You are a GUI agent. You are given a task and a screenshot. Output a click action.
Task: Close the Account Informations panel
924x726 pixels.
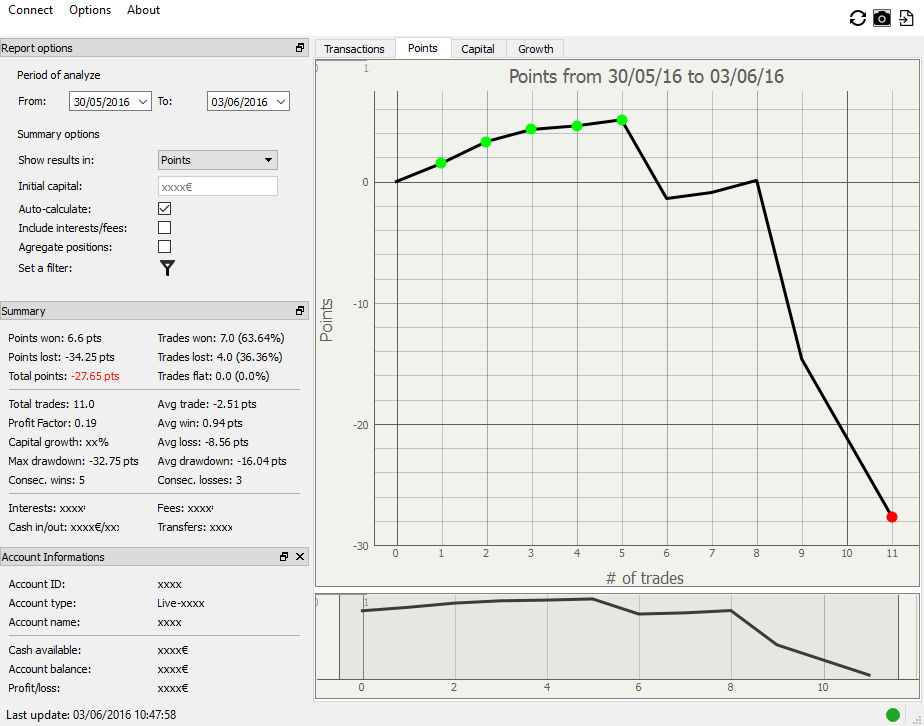point(300,556)
